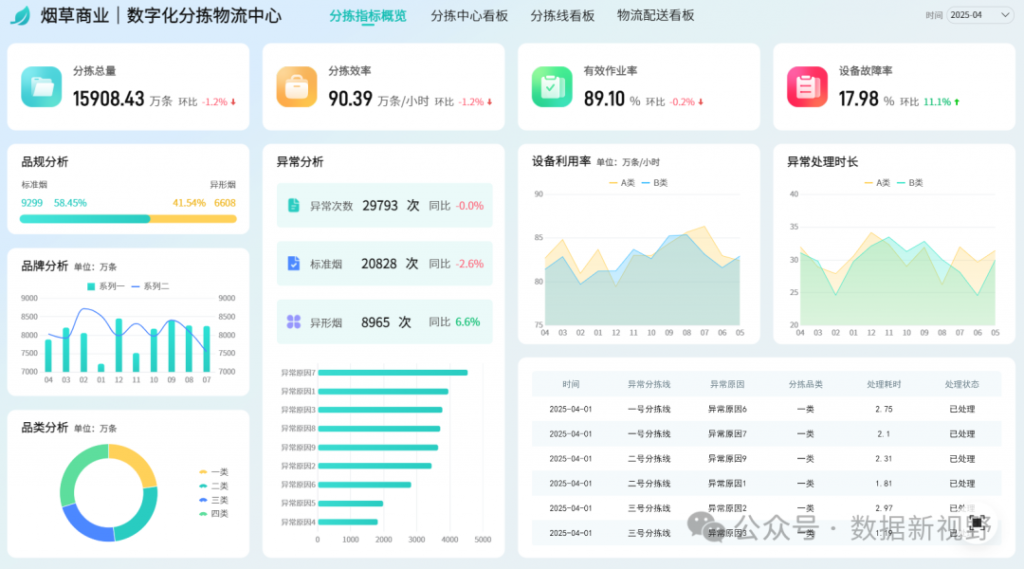Toggle 系列一 legend in 品牌分析 chart
Screen dimensions: 1024x569
pyautogui.click(x=106, y=287)
